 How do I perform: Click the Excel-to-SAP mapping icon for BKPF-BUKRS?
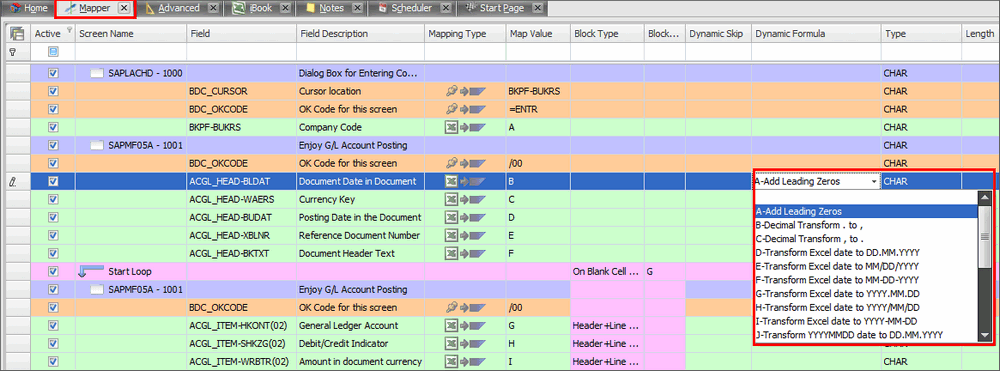465,127
